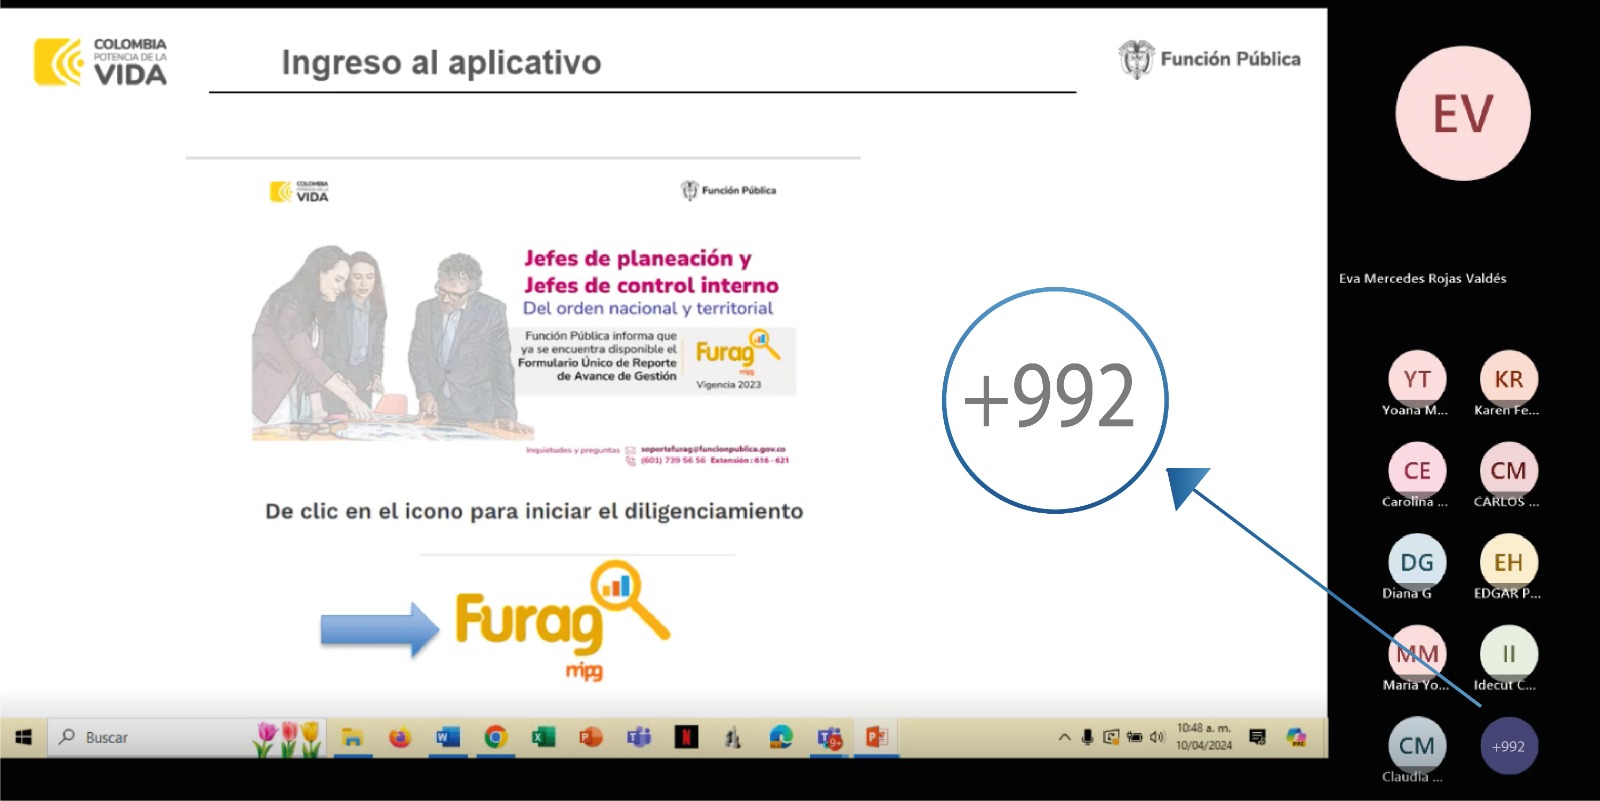The height and width of the screenshot is (801, 1600).
Task: Select participant EDGAR EH avatar
Action: click(1508, 562)
